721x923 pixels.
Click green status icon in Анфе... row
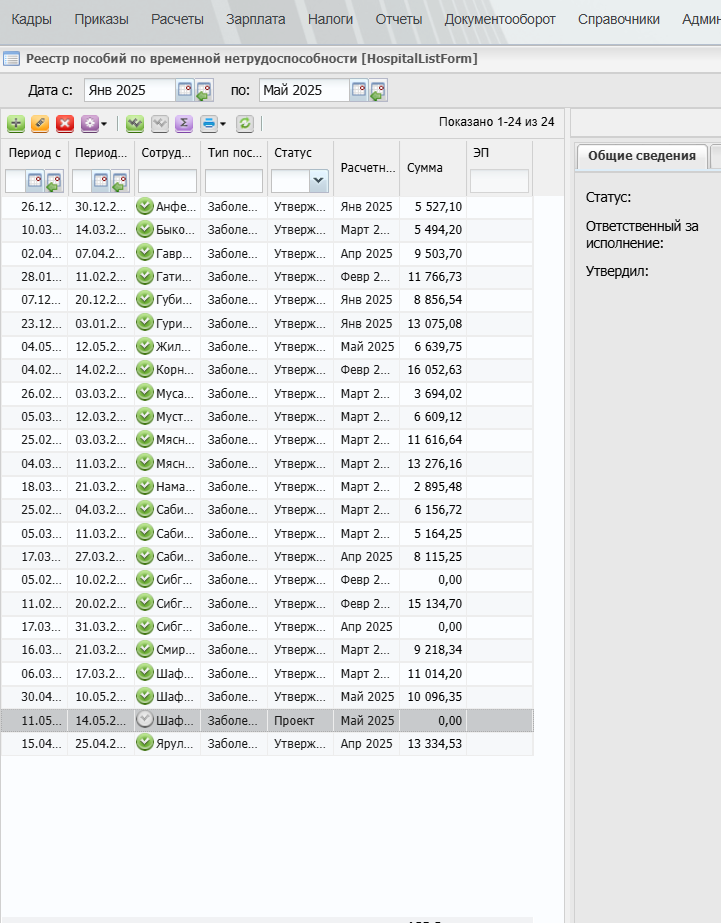click(145, 207)
